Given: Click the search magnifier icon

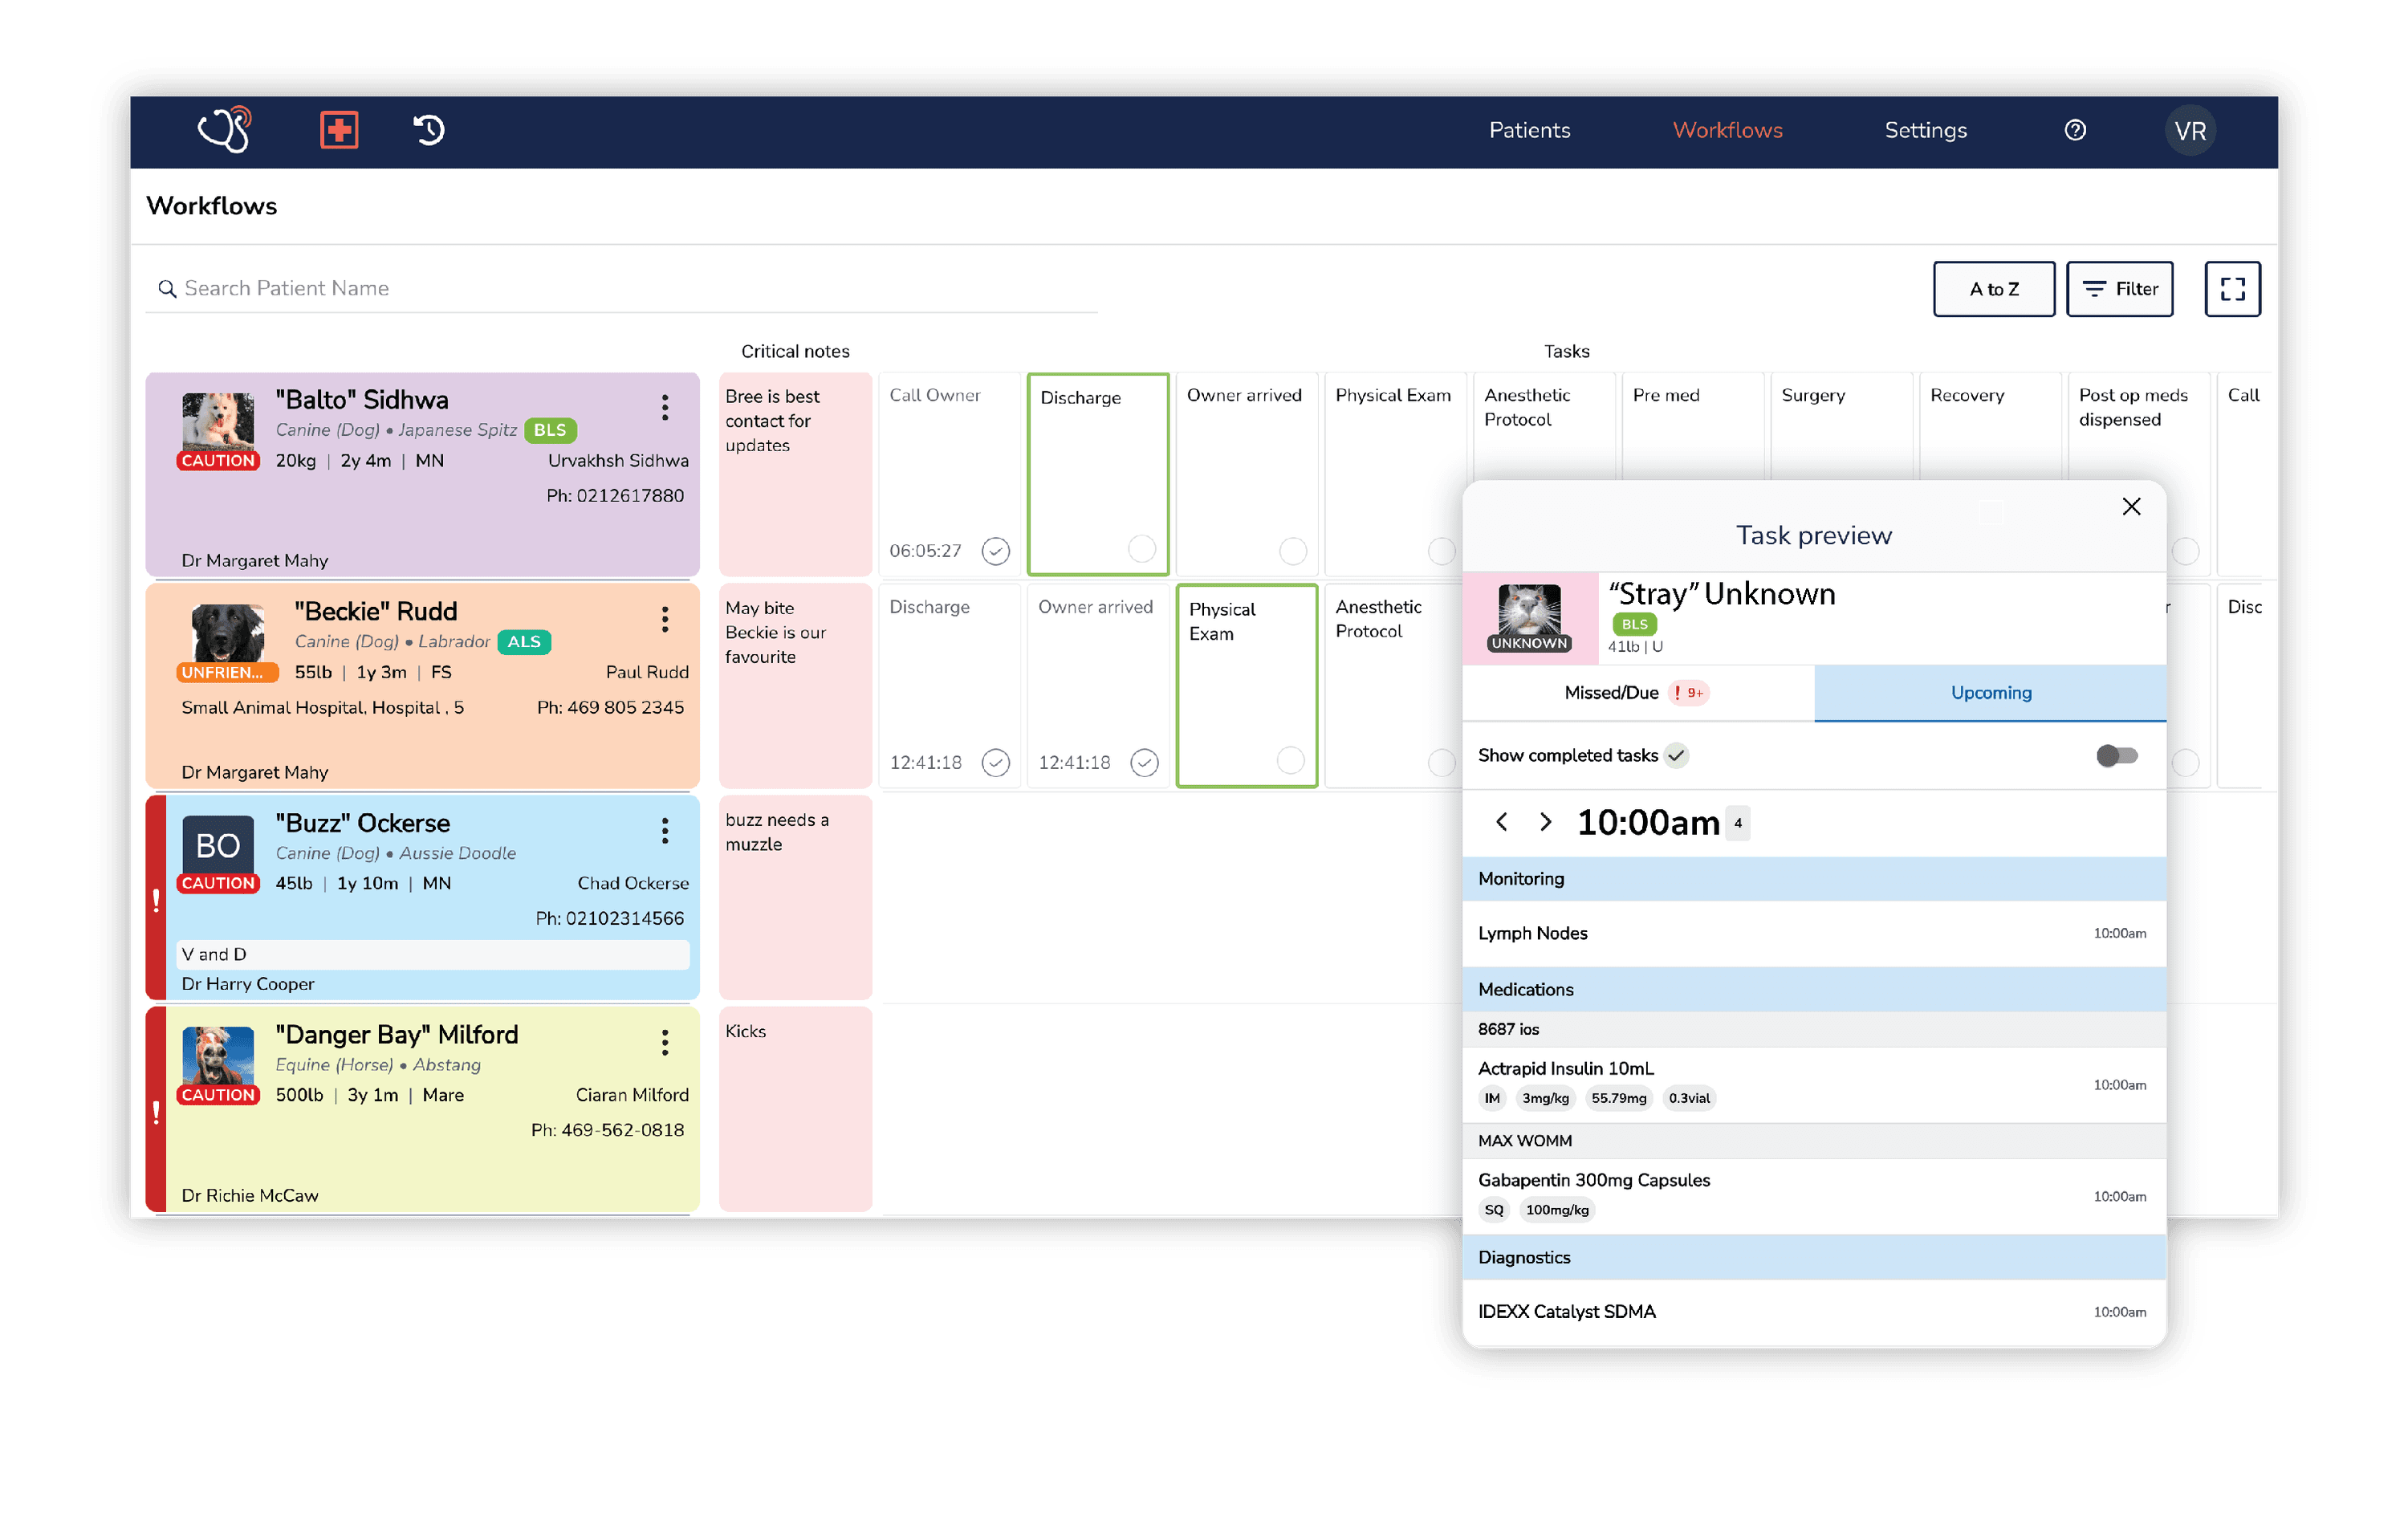Looking at the screenshot, I should [167, 289].
